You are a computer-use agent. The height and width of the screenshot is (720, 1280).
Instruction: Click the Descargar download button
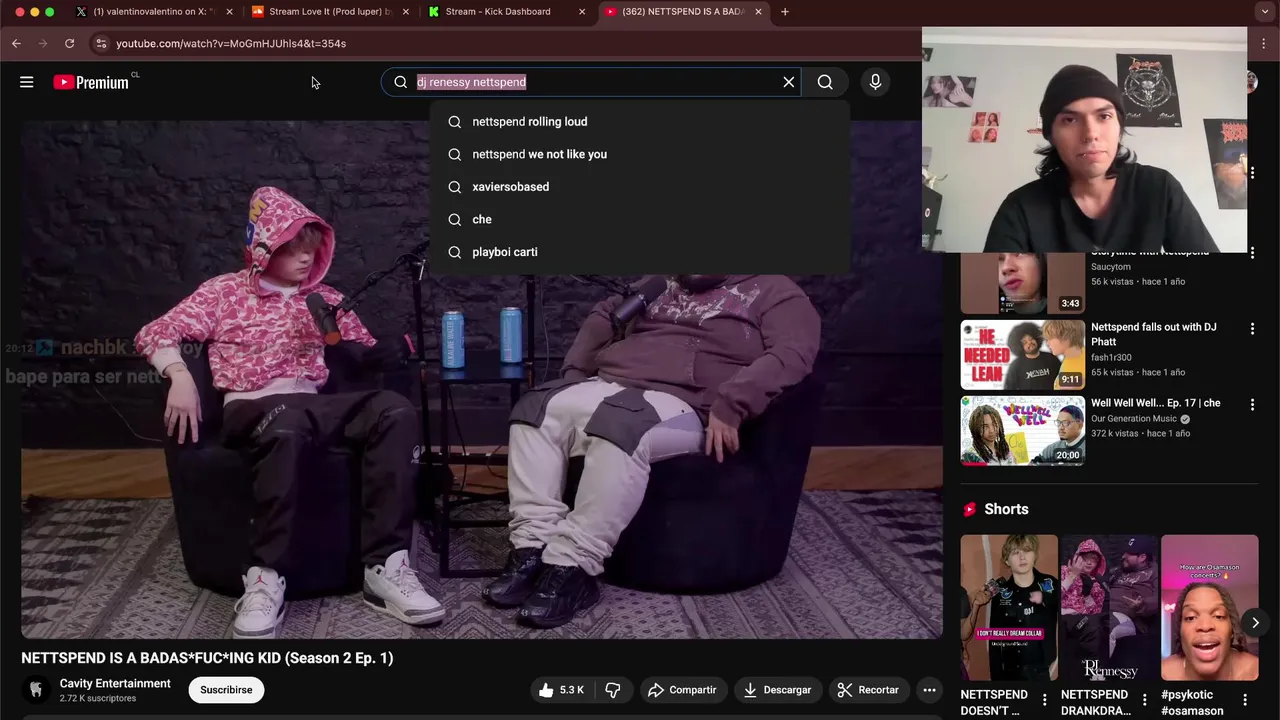point(777,690)
